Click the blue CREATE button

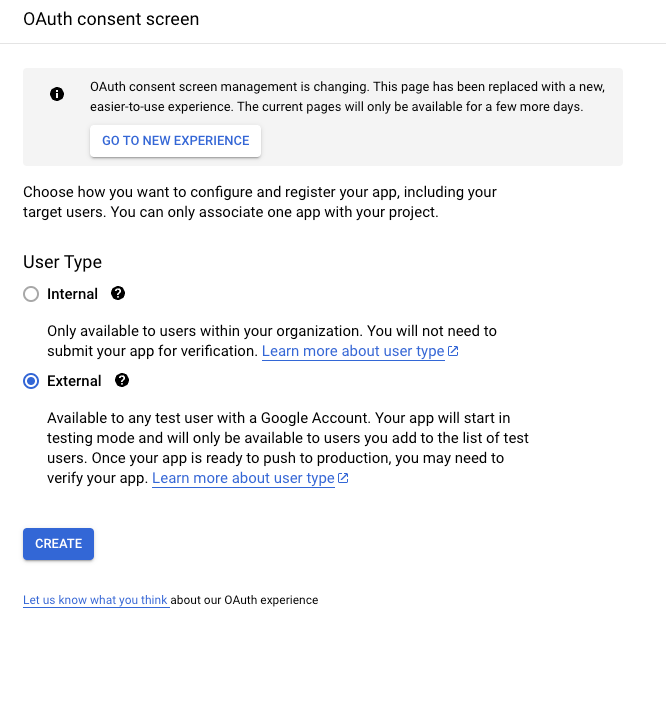point(58,543)
